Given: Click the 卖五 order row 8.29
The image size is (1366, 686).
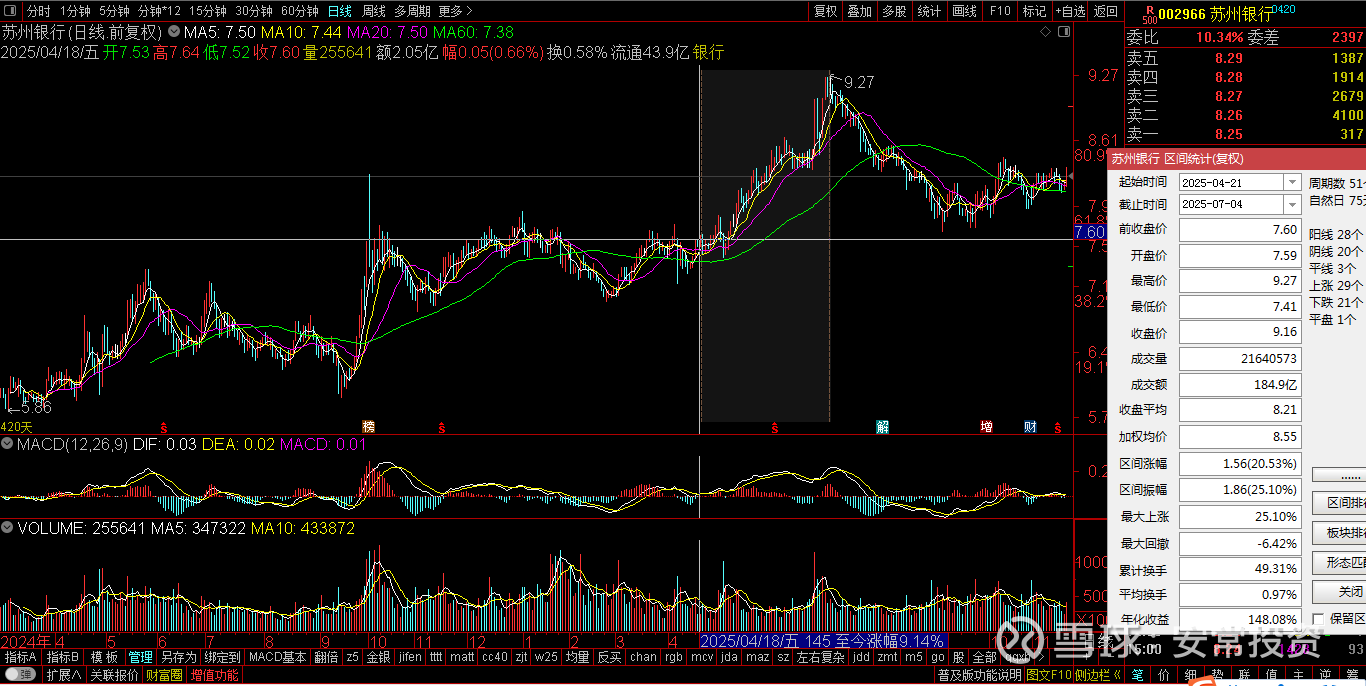Looking at the screenshot, I should 1246,58.
